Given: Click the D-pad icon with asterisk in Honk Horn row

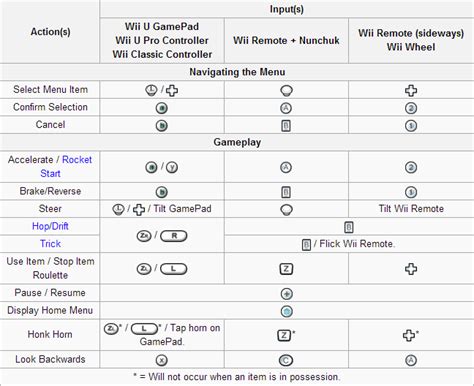Looking at the screenshot, I should click(x=411, y=335).
